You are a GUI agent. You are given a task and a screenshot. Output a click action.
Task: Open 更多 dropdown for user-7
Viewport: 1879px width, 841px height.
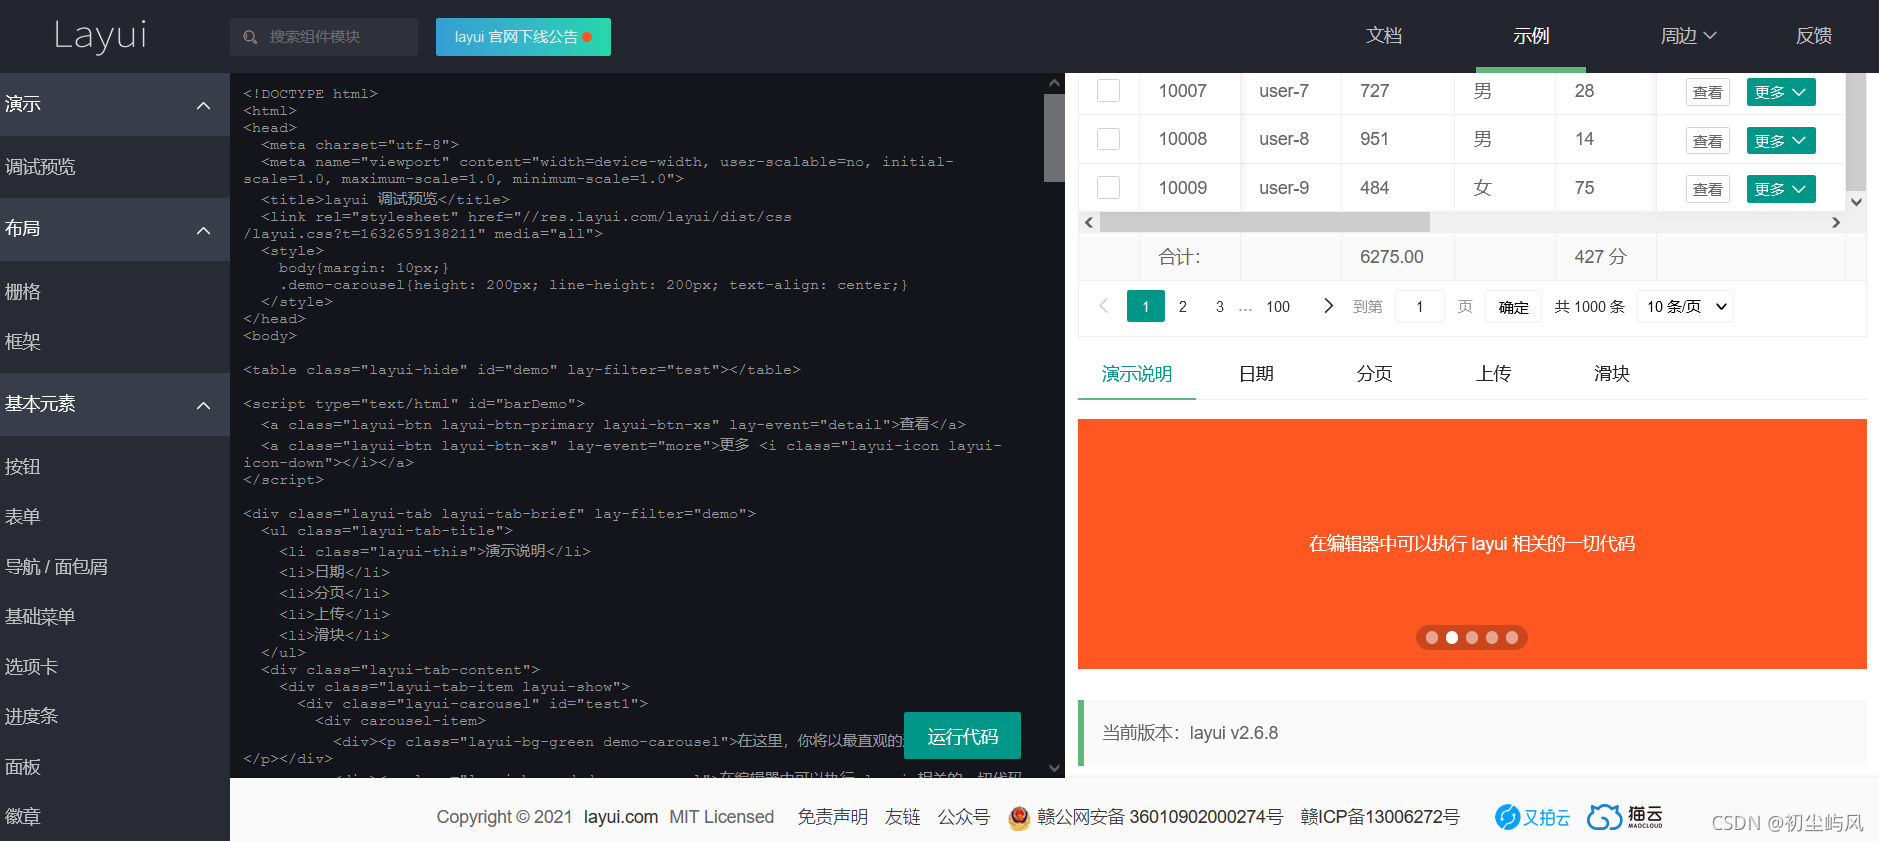1781,92
